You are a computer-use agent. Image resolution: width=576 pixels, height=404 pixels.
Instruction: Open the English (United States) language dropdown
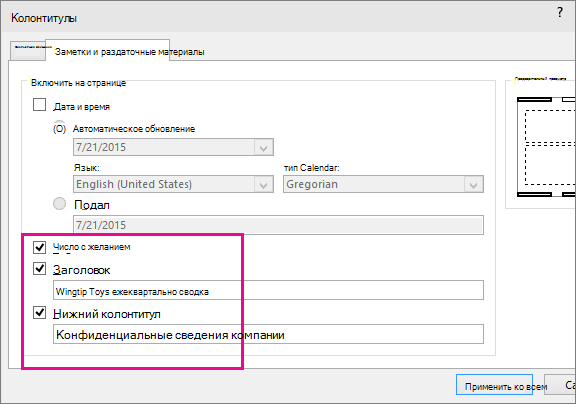pos(173,184)
